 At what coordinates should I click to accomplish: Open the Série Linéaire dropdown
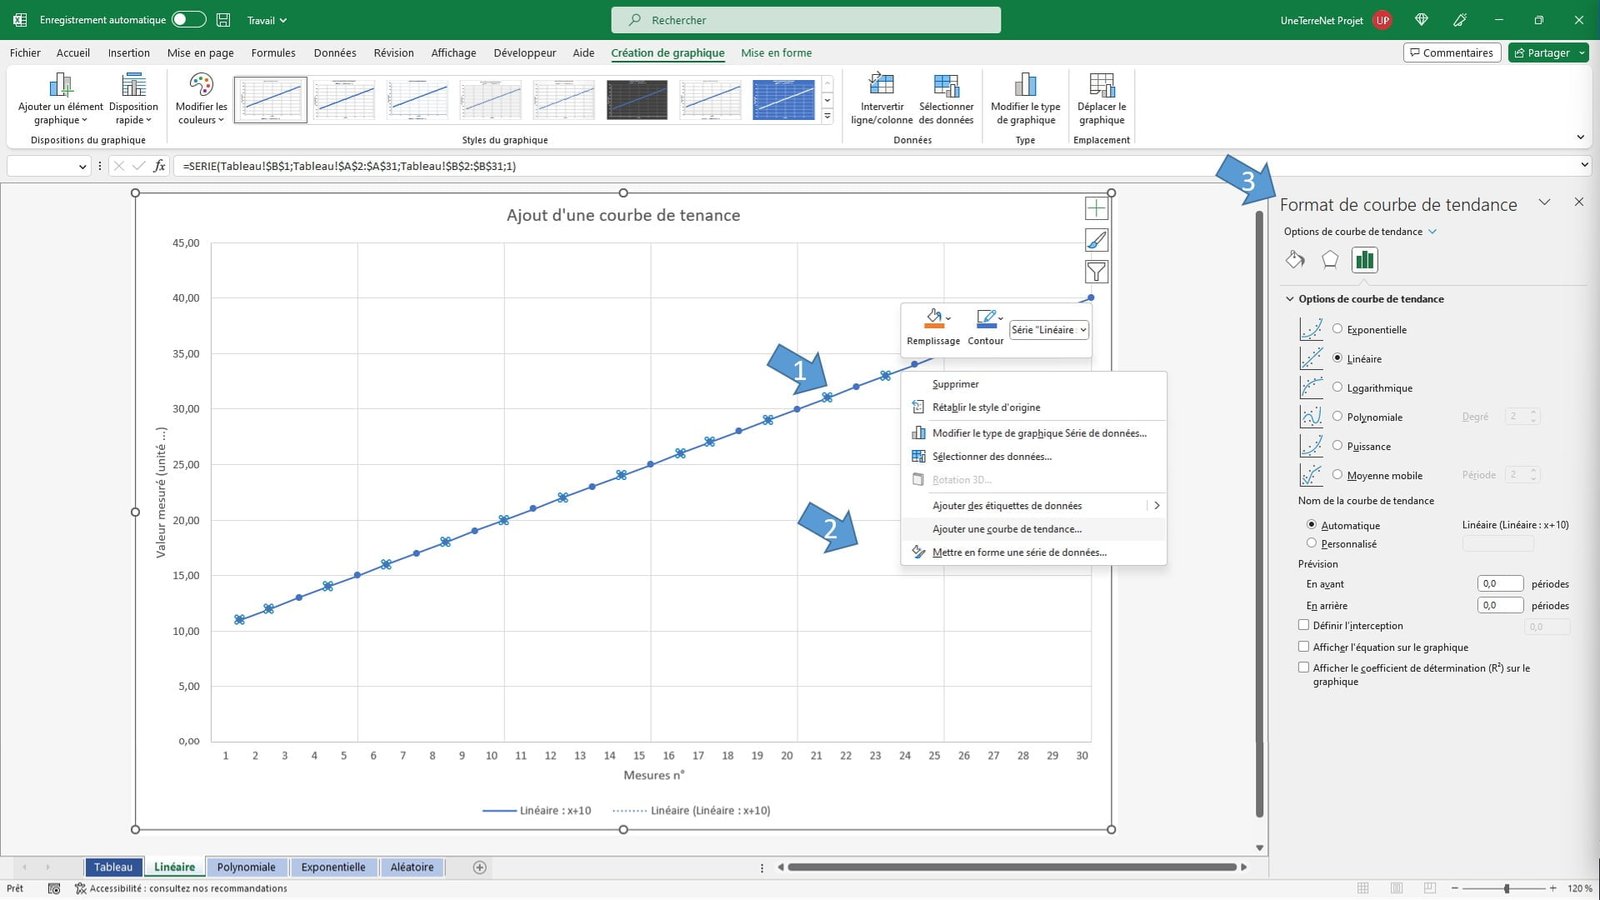pyautogui.click(x=1048, y=329)
